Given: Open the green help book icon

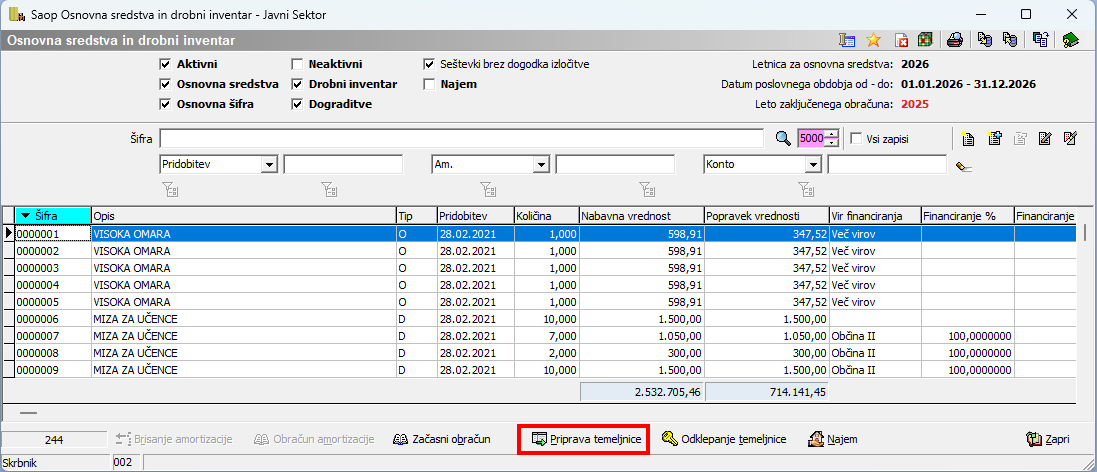Looking at the screenshot, I should [x=1070, y=40].
